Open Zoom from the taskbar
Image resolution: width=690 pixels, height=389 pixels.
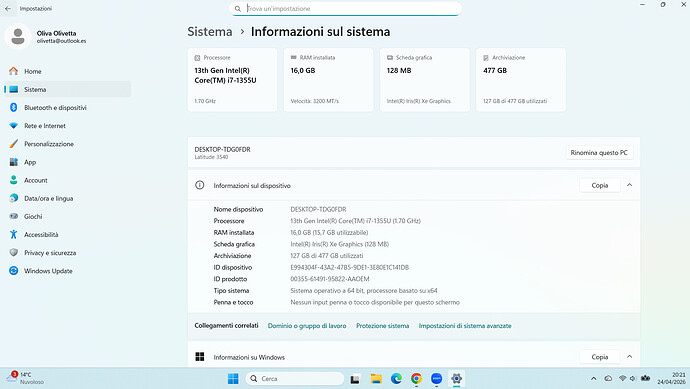pos(437,378)
